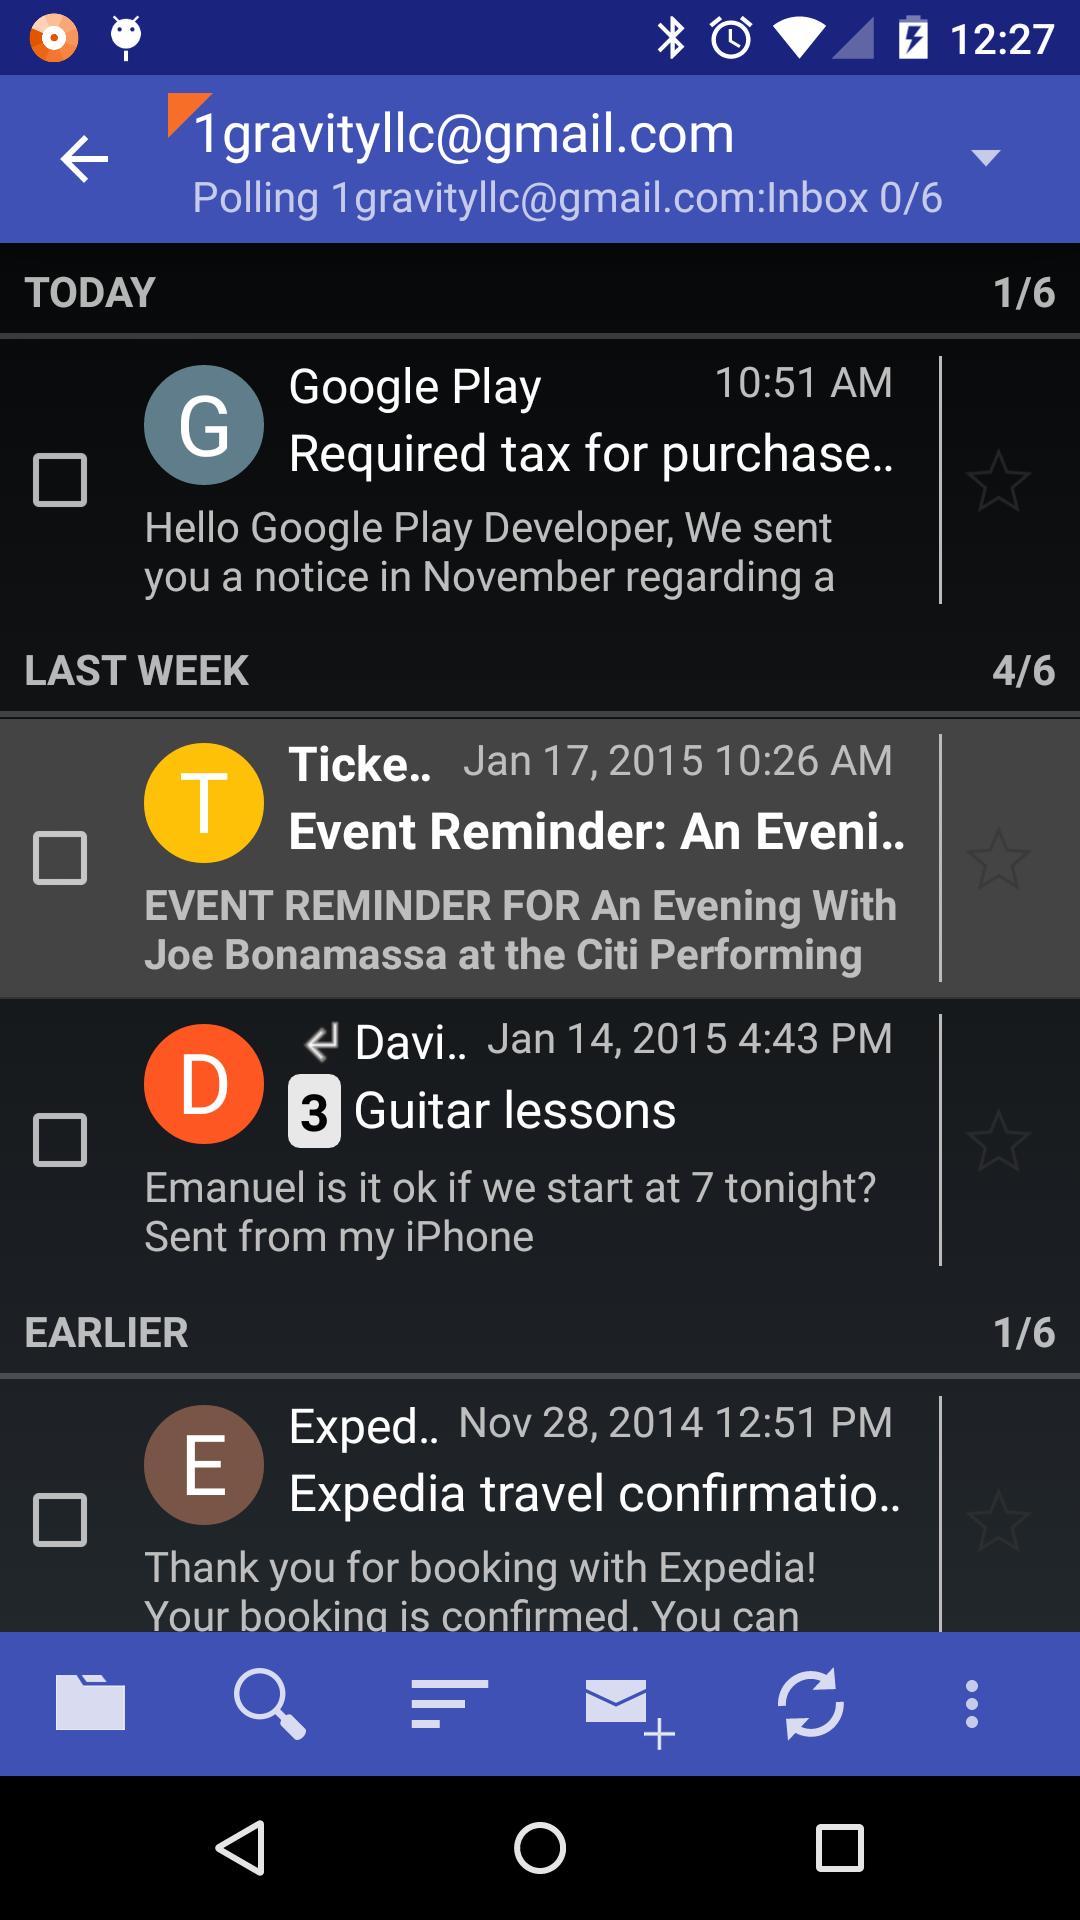The width and height of the screenshot is (1080, 1920).
Task: Tap the Android home button
Action: (x=540, y=1847)
